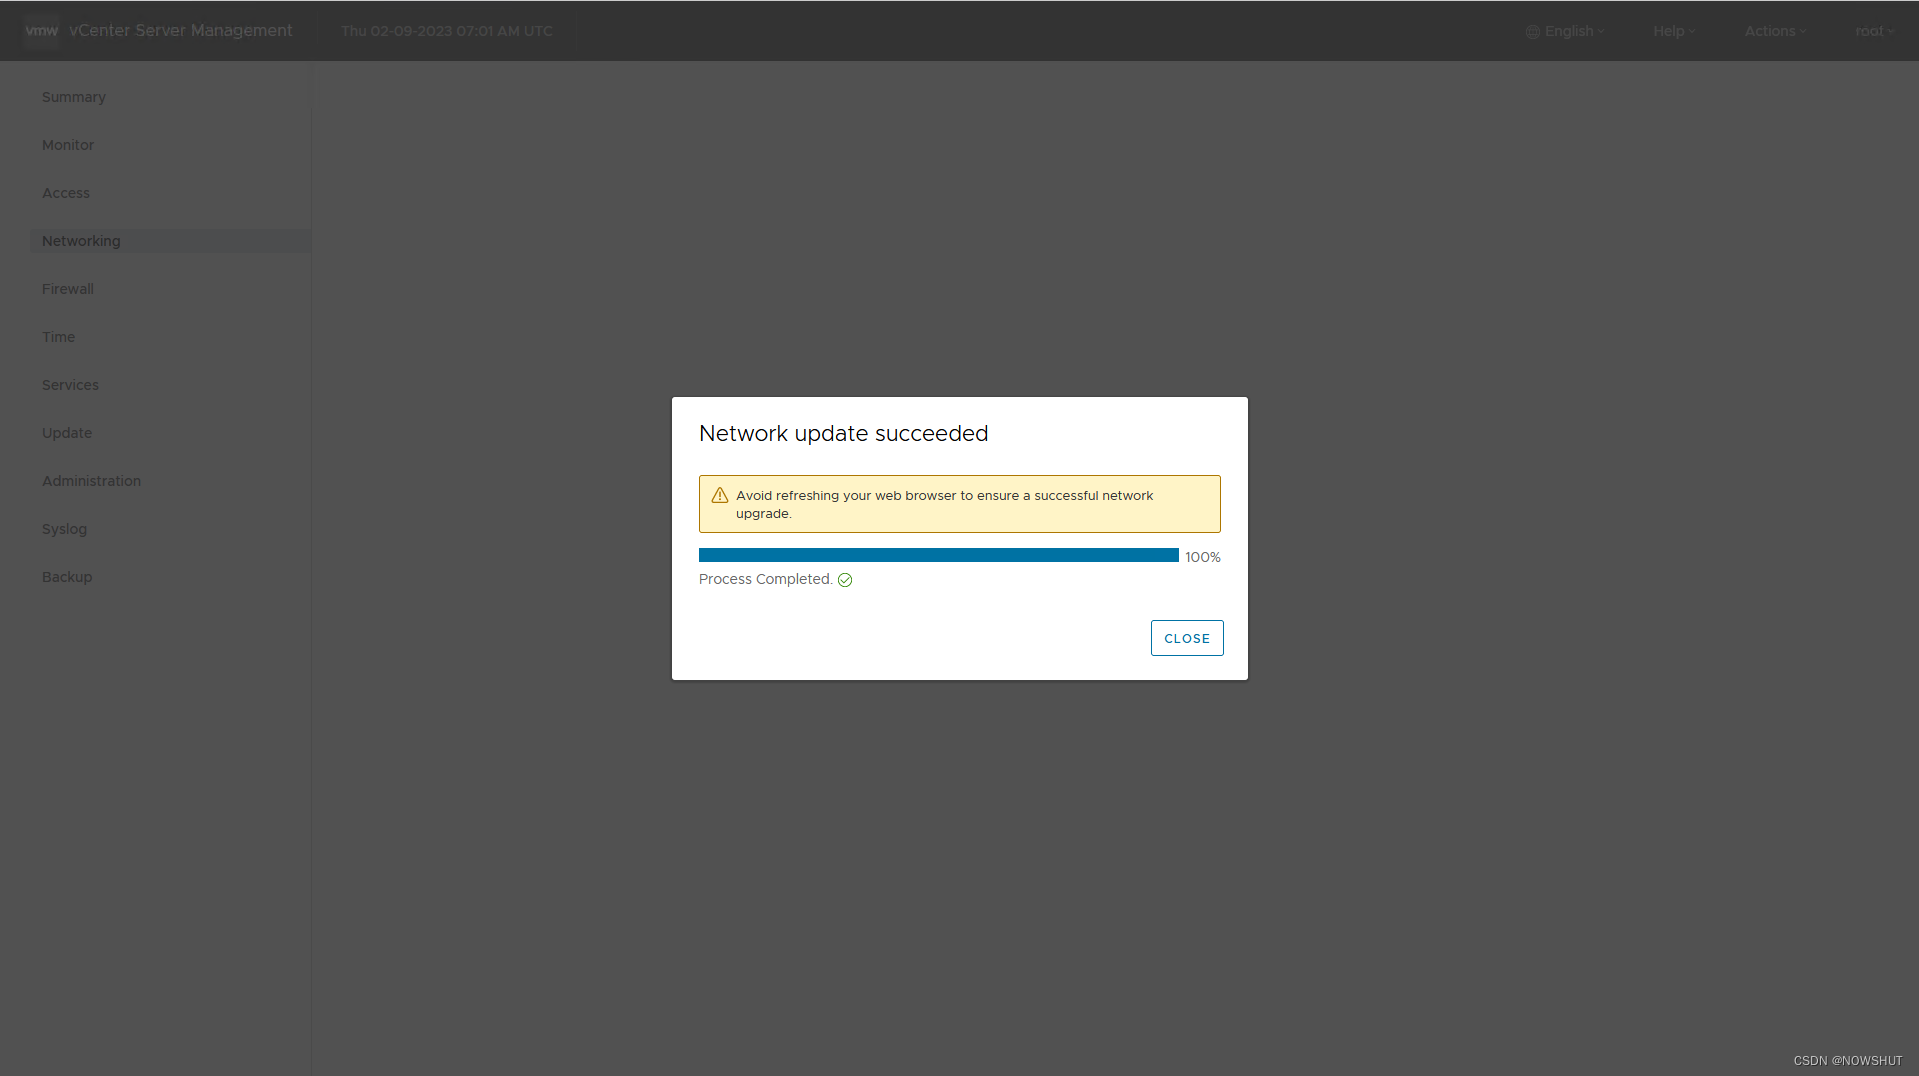Open Time settings in sidebar
1919x1076 pixels.
tap(59, 337)
